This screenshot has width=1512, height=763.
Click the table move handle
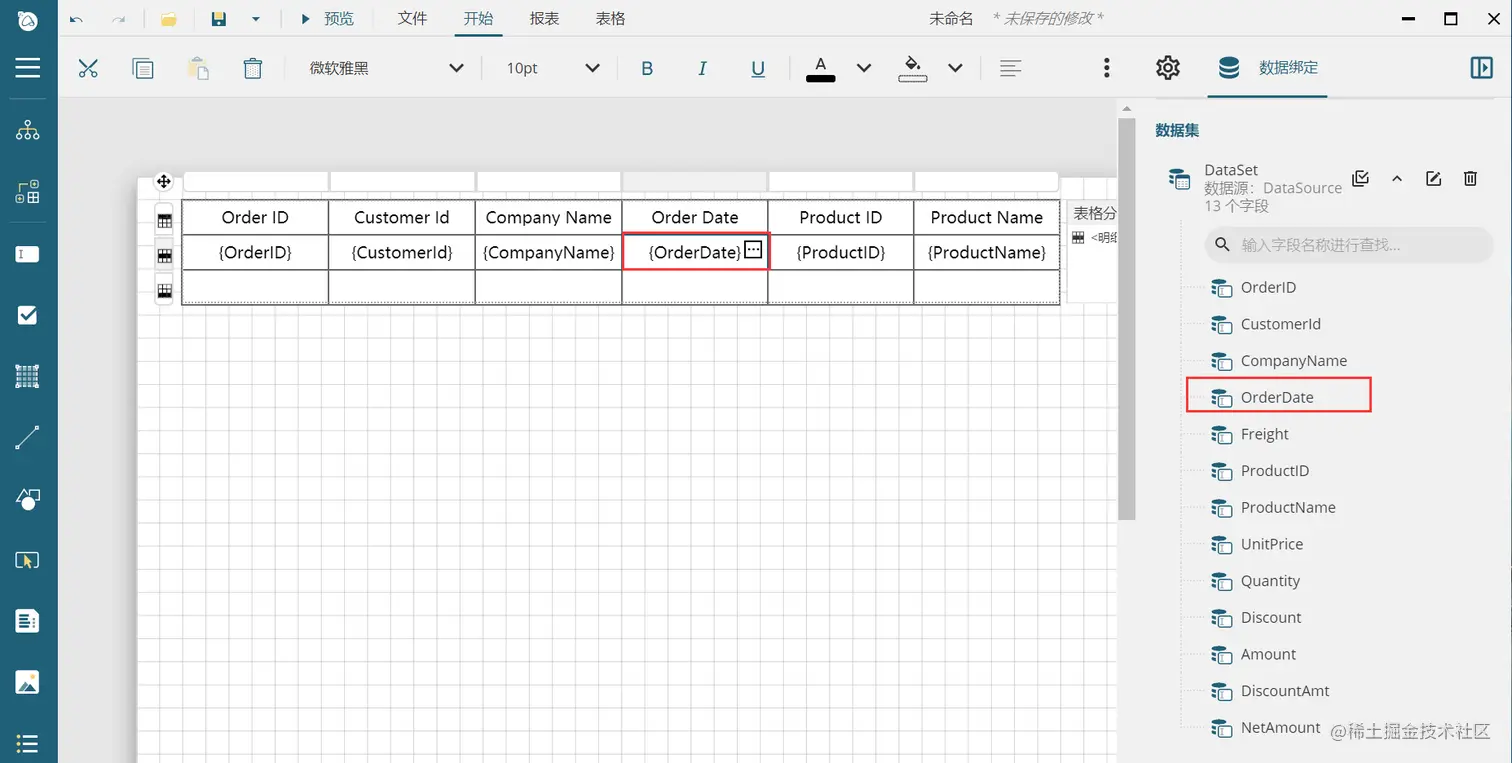point(163,181)
